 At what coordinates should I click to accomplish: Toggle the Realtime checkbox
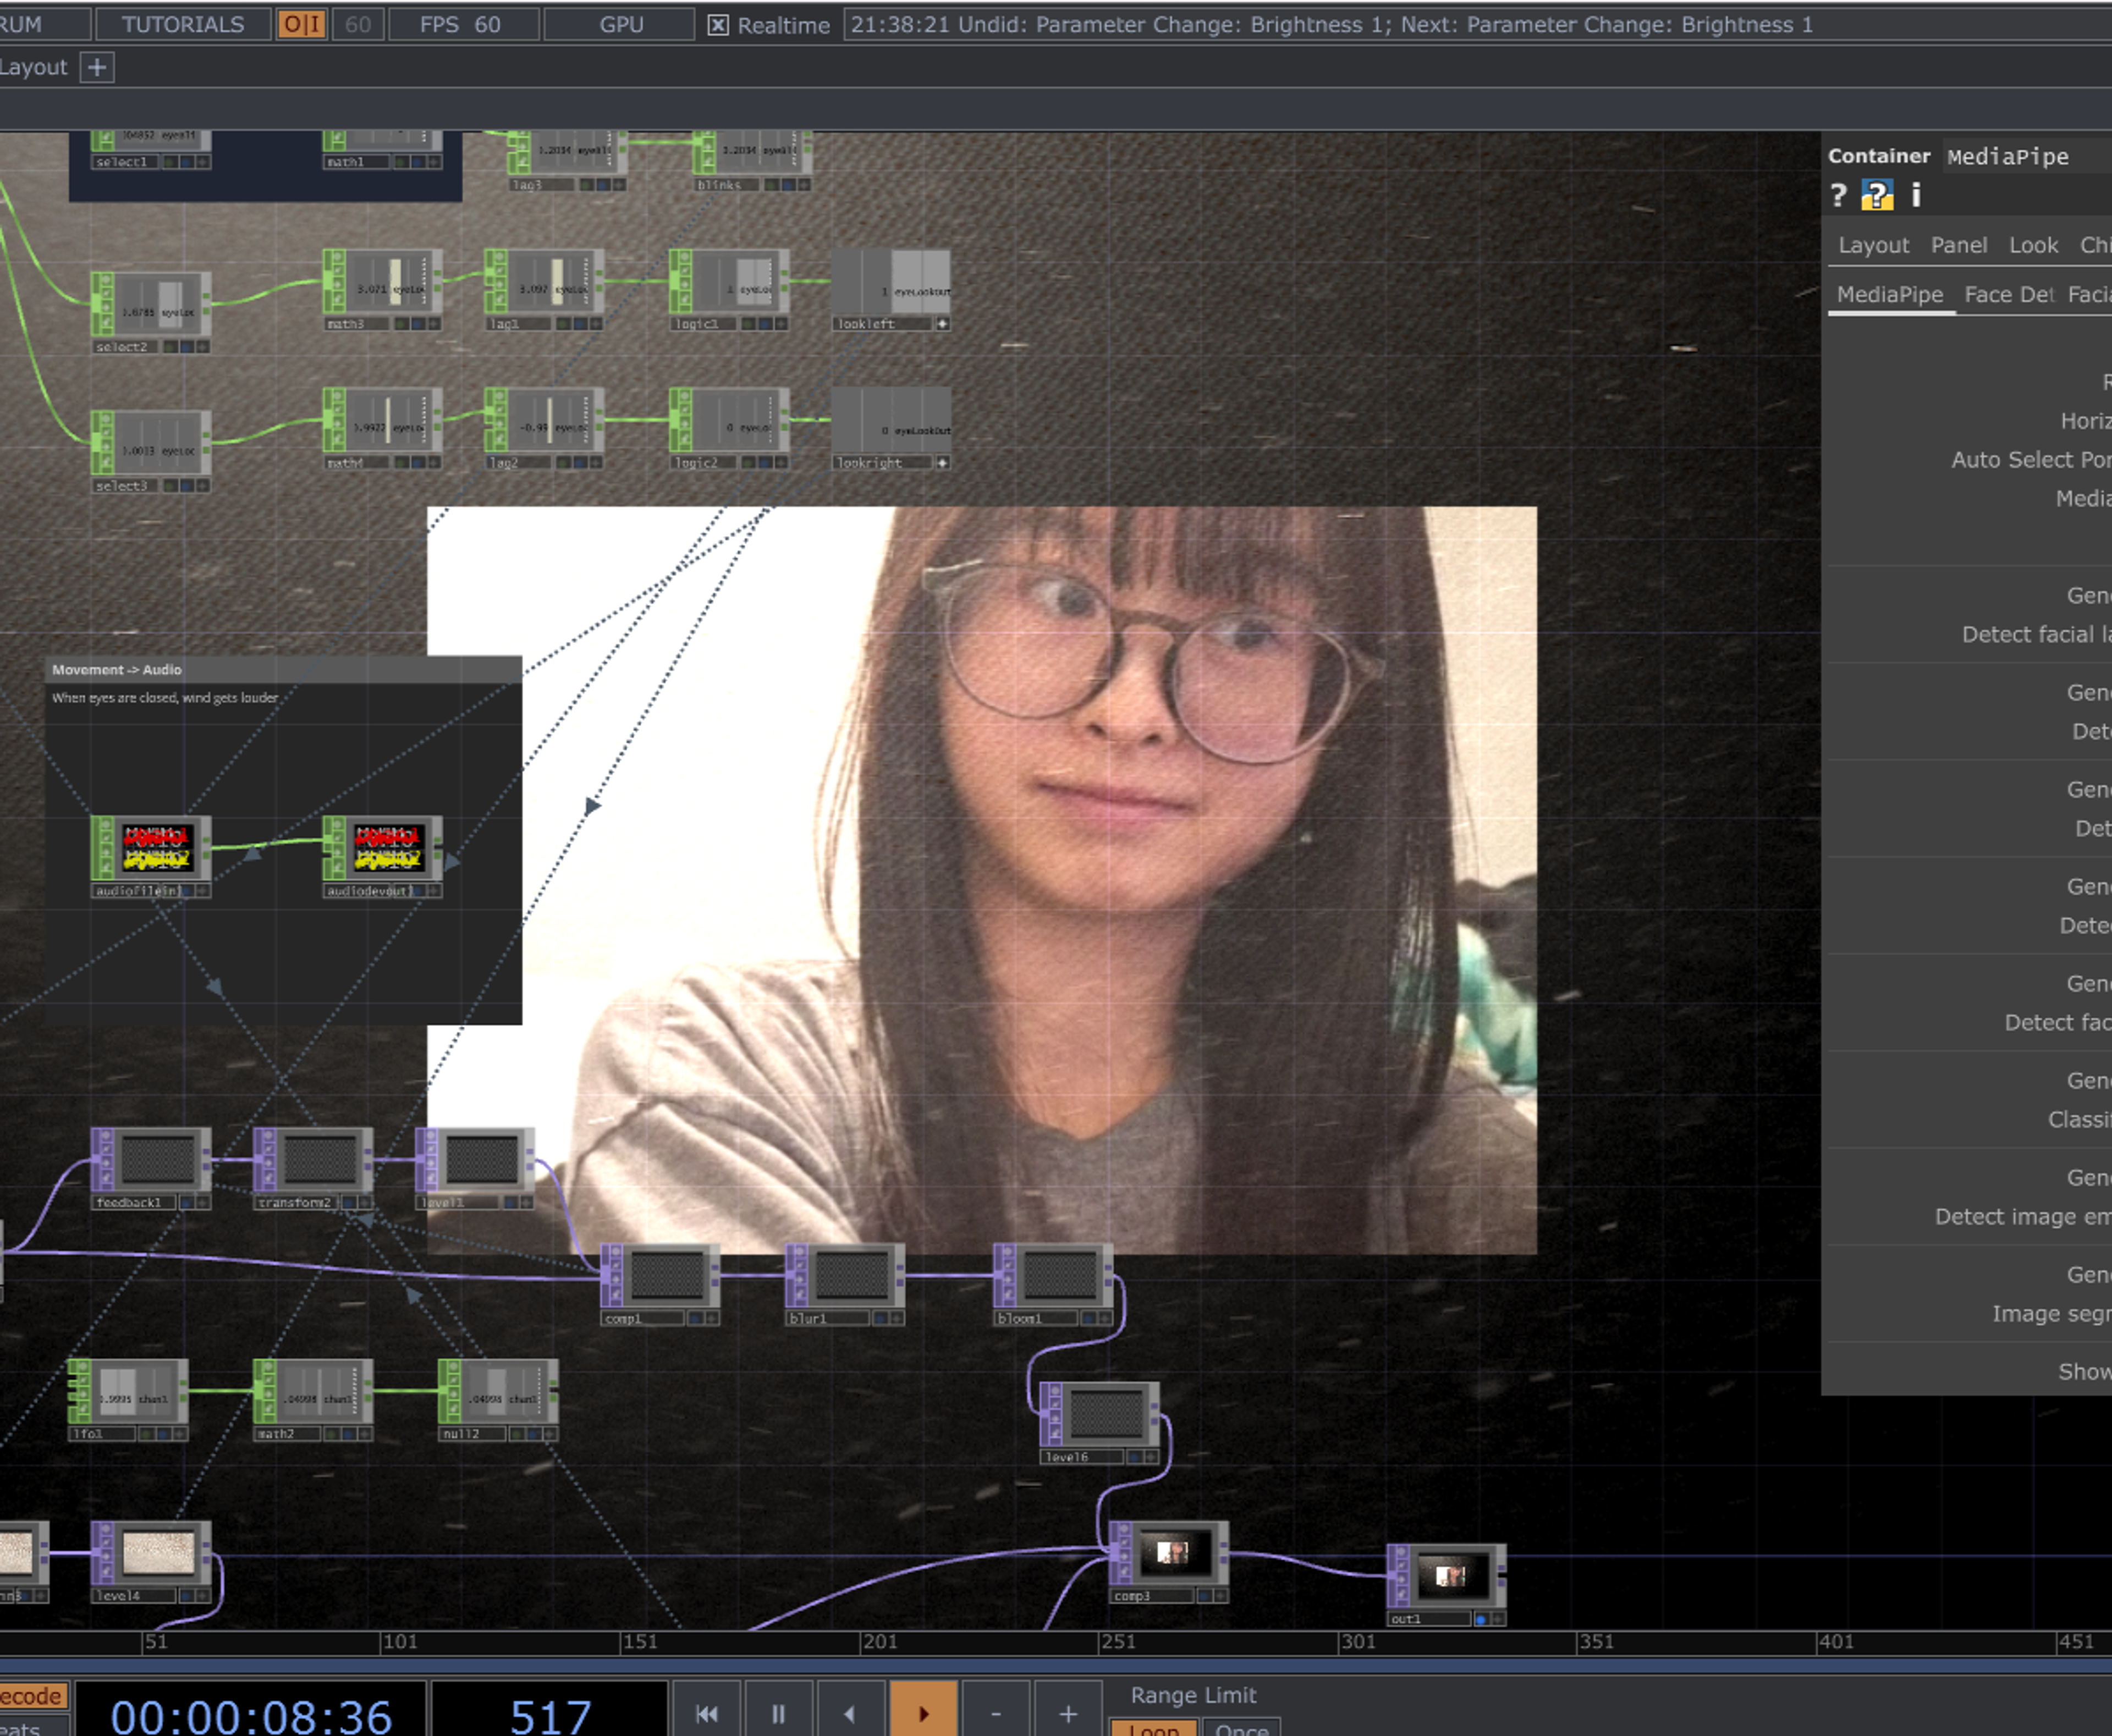(x=718, y=25)
